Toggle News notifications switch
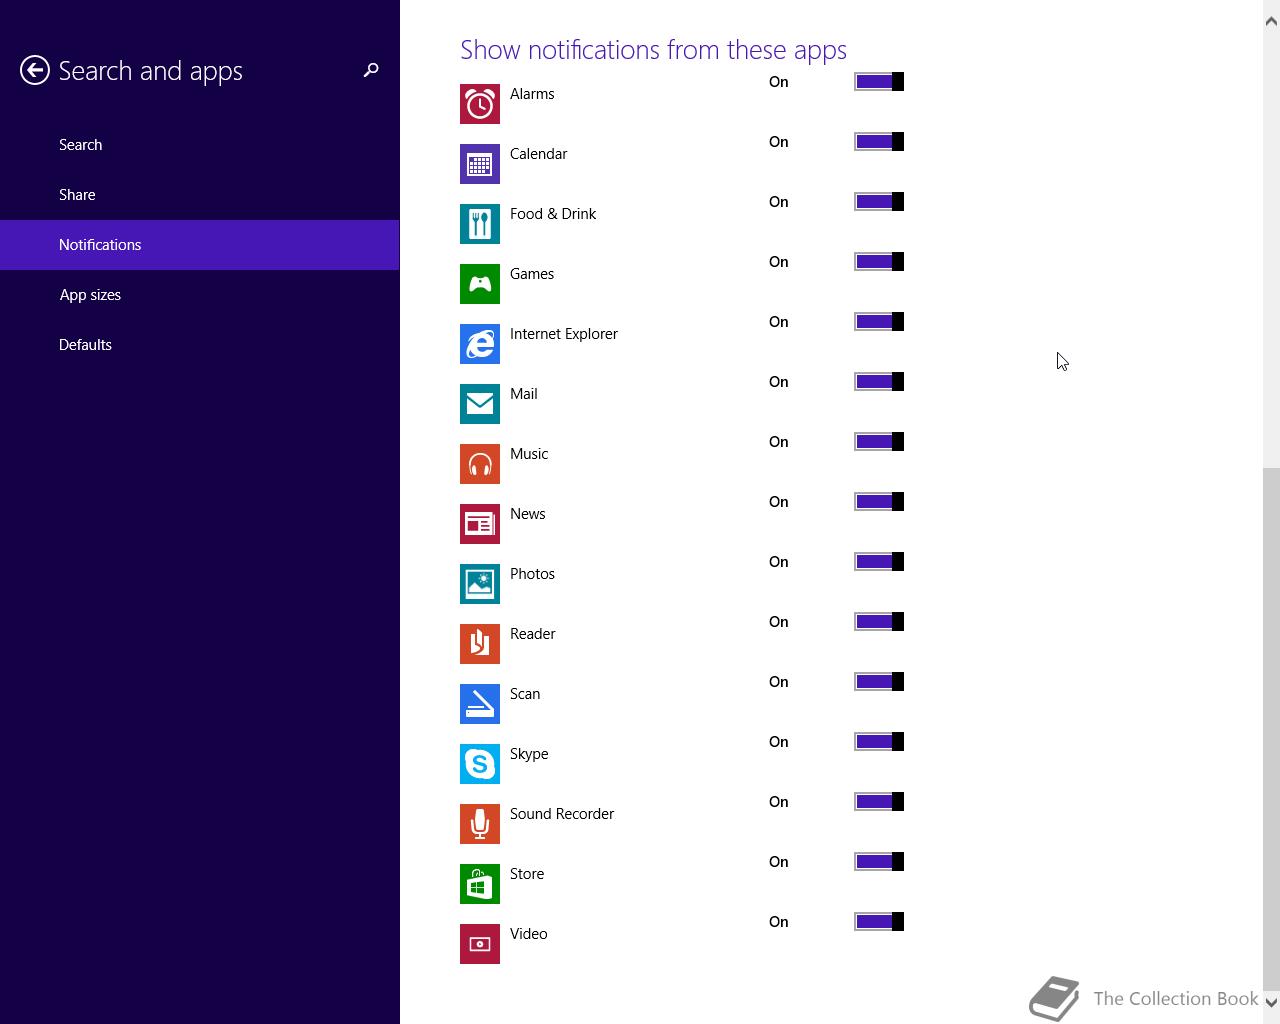Image resolution: width=1280 pixels, height=1024 pixels. click(x=879, y=502)
